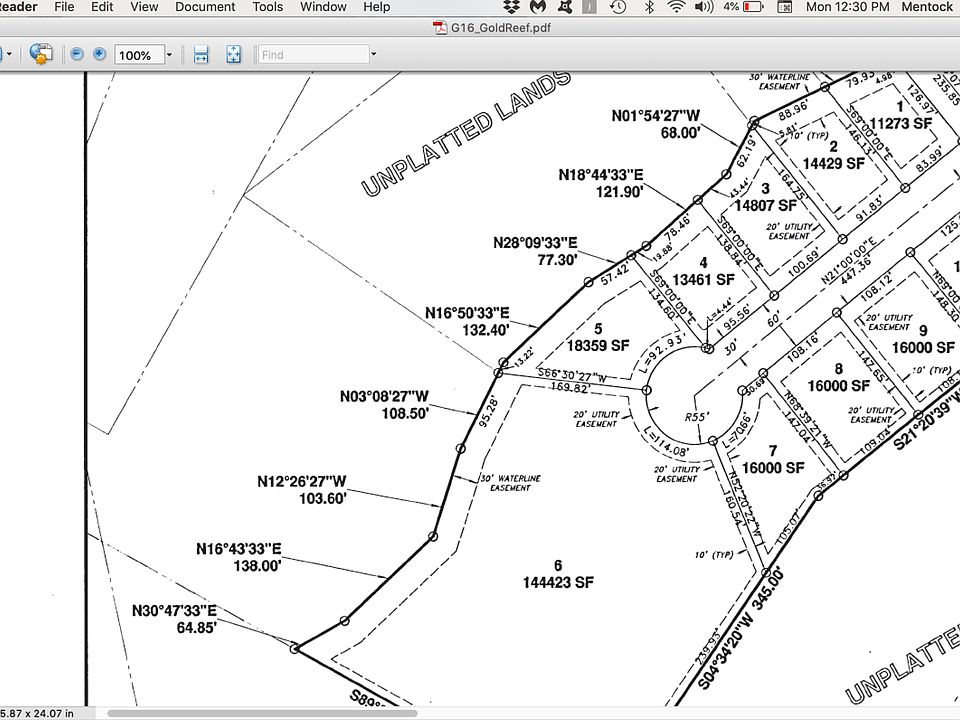Image resolution: width=960 pixels, height=720 pixels.
Task: Click the zoom out minus button
Action: click(x=77, y=54)
